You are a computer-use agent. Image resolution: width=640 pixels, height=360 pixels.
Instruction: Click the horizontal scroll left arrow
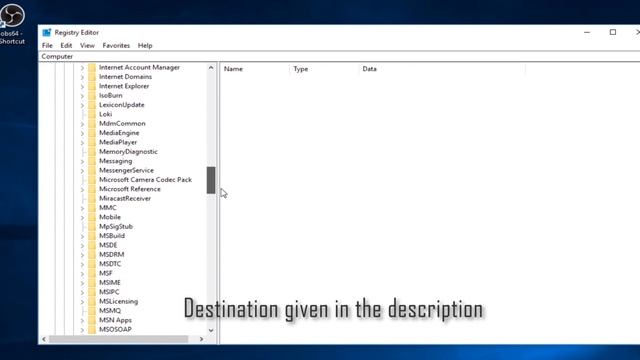[44, 339]
